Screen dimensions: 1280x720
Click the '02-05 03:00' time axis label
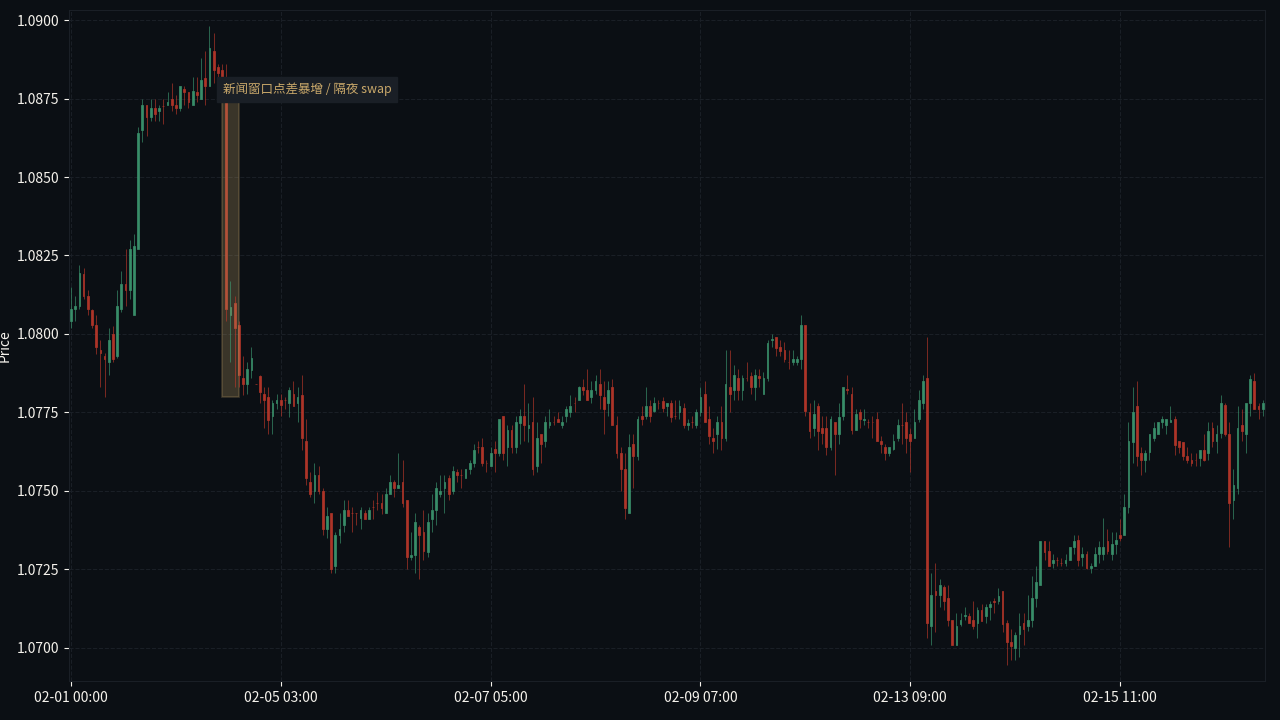pyautogui.click(x=281, y=697)
